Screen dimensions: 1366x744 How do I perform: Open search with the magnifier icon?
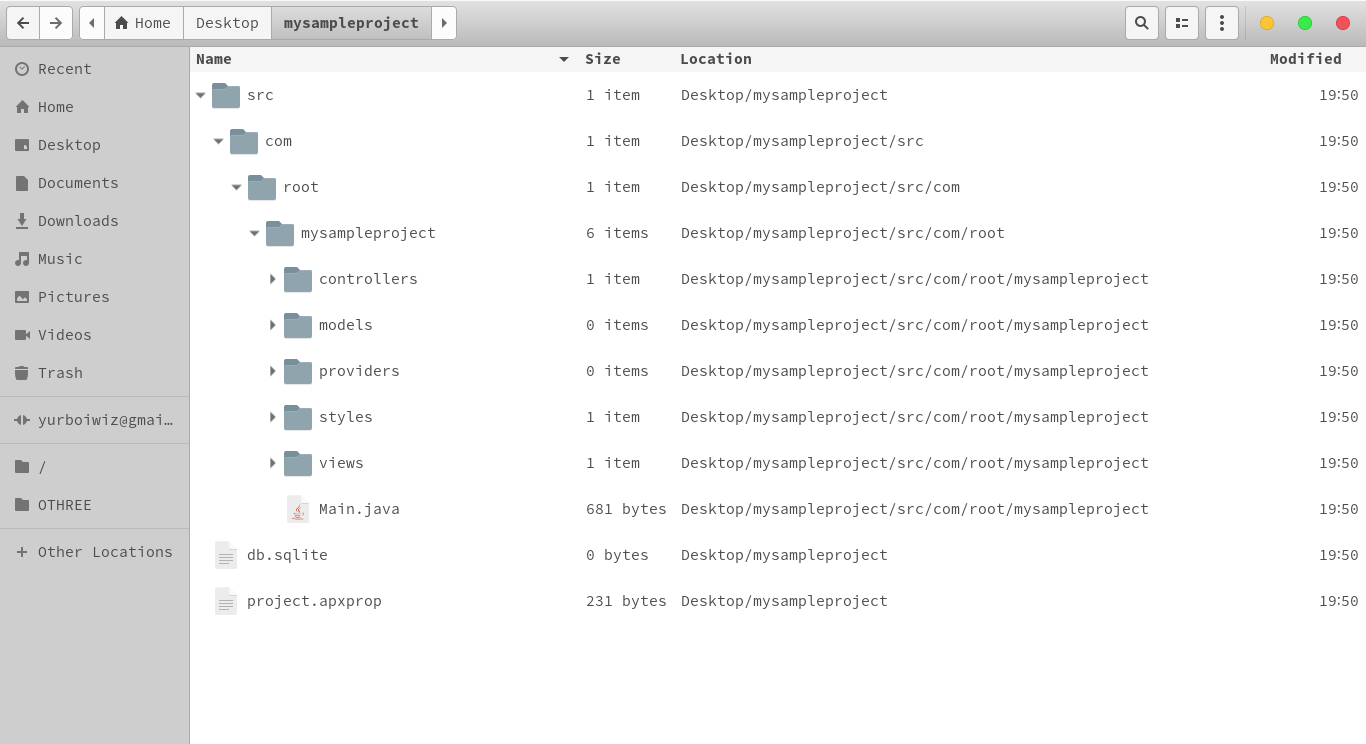tap(1142, 23)
